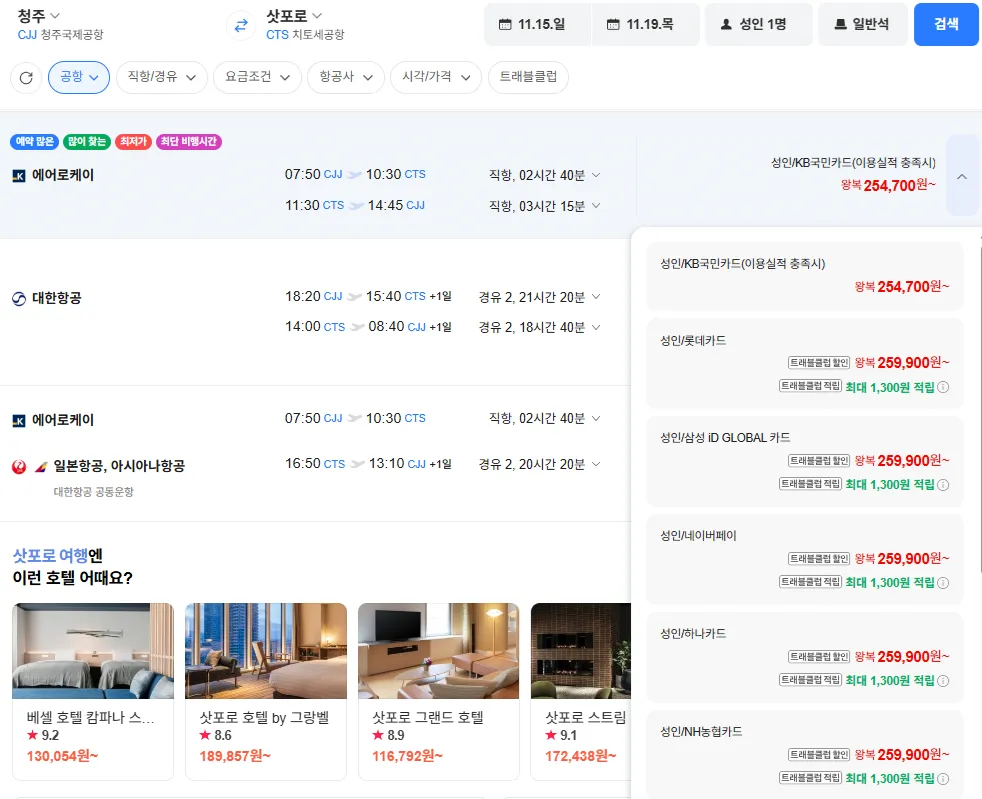Viewport: 982px width, 799px height.
Task: Open 삿포로 destination city dropdown
Action: coord(294,15)
